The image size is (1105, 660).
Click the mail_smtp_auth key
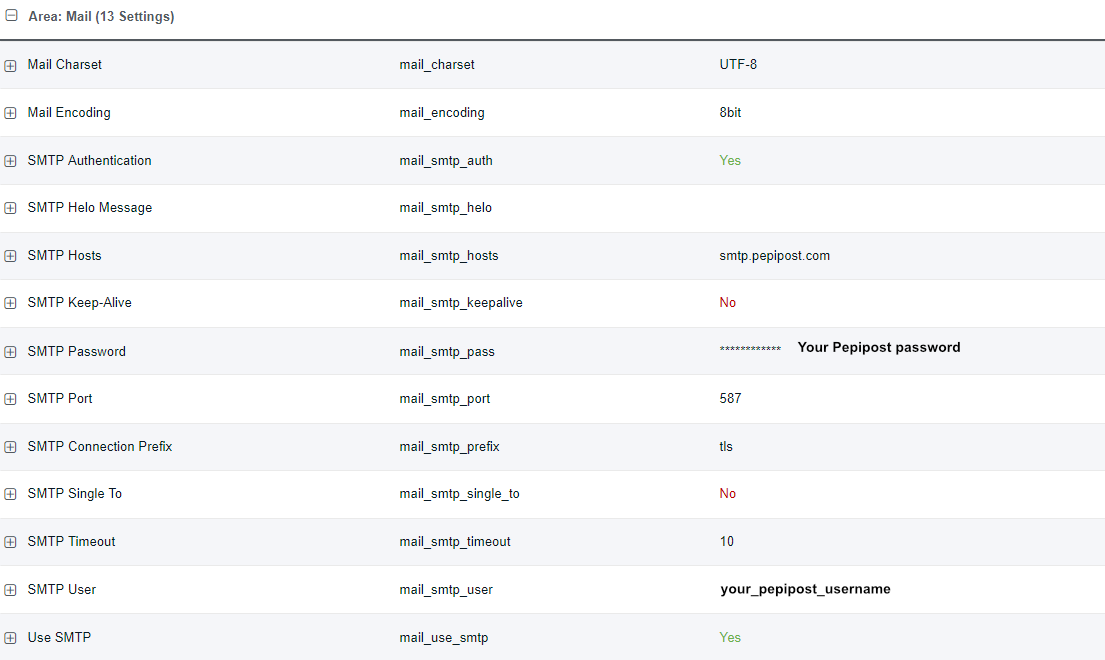tap(446, 161)
